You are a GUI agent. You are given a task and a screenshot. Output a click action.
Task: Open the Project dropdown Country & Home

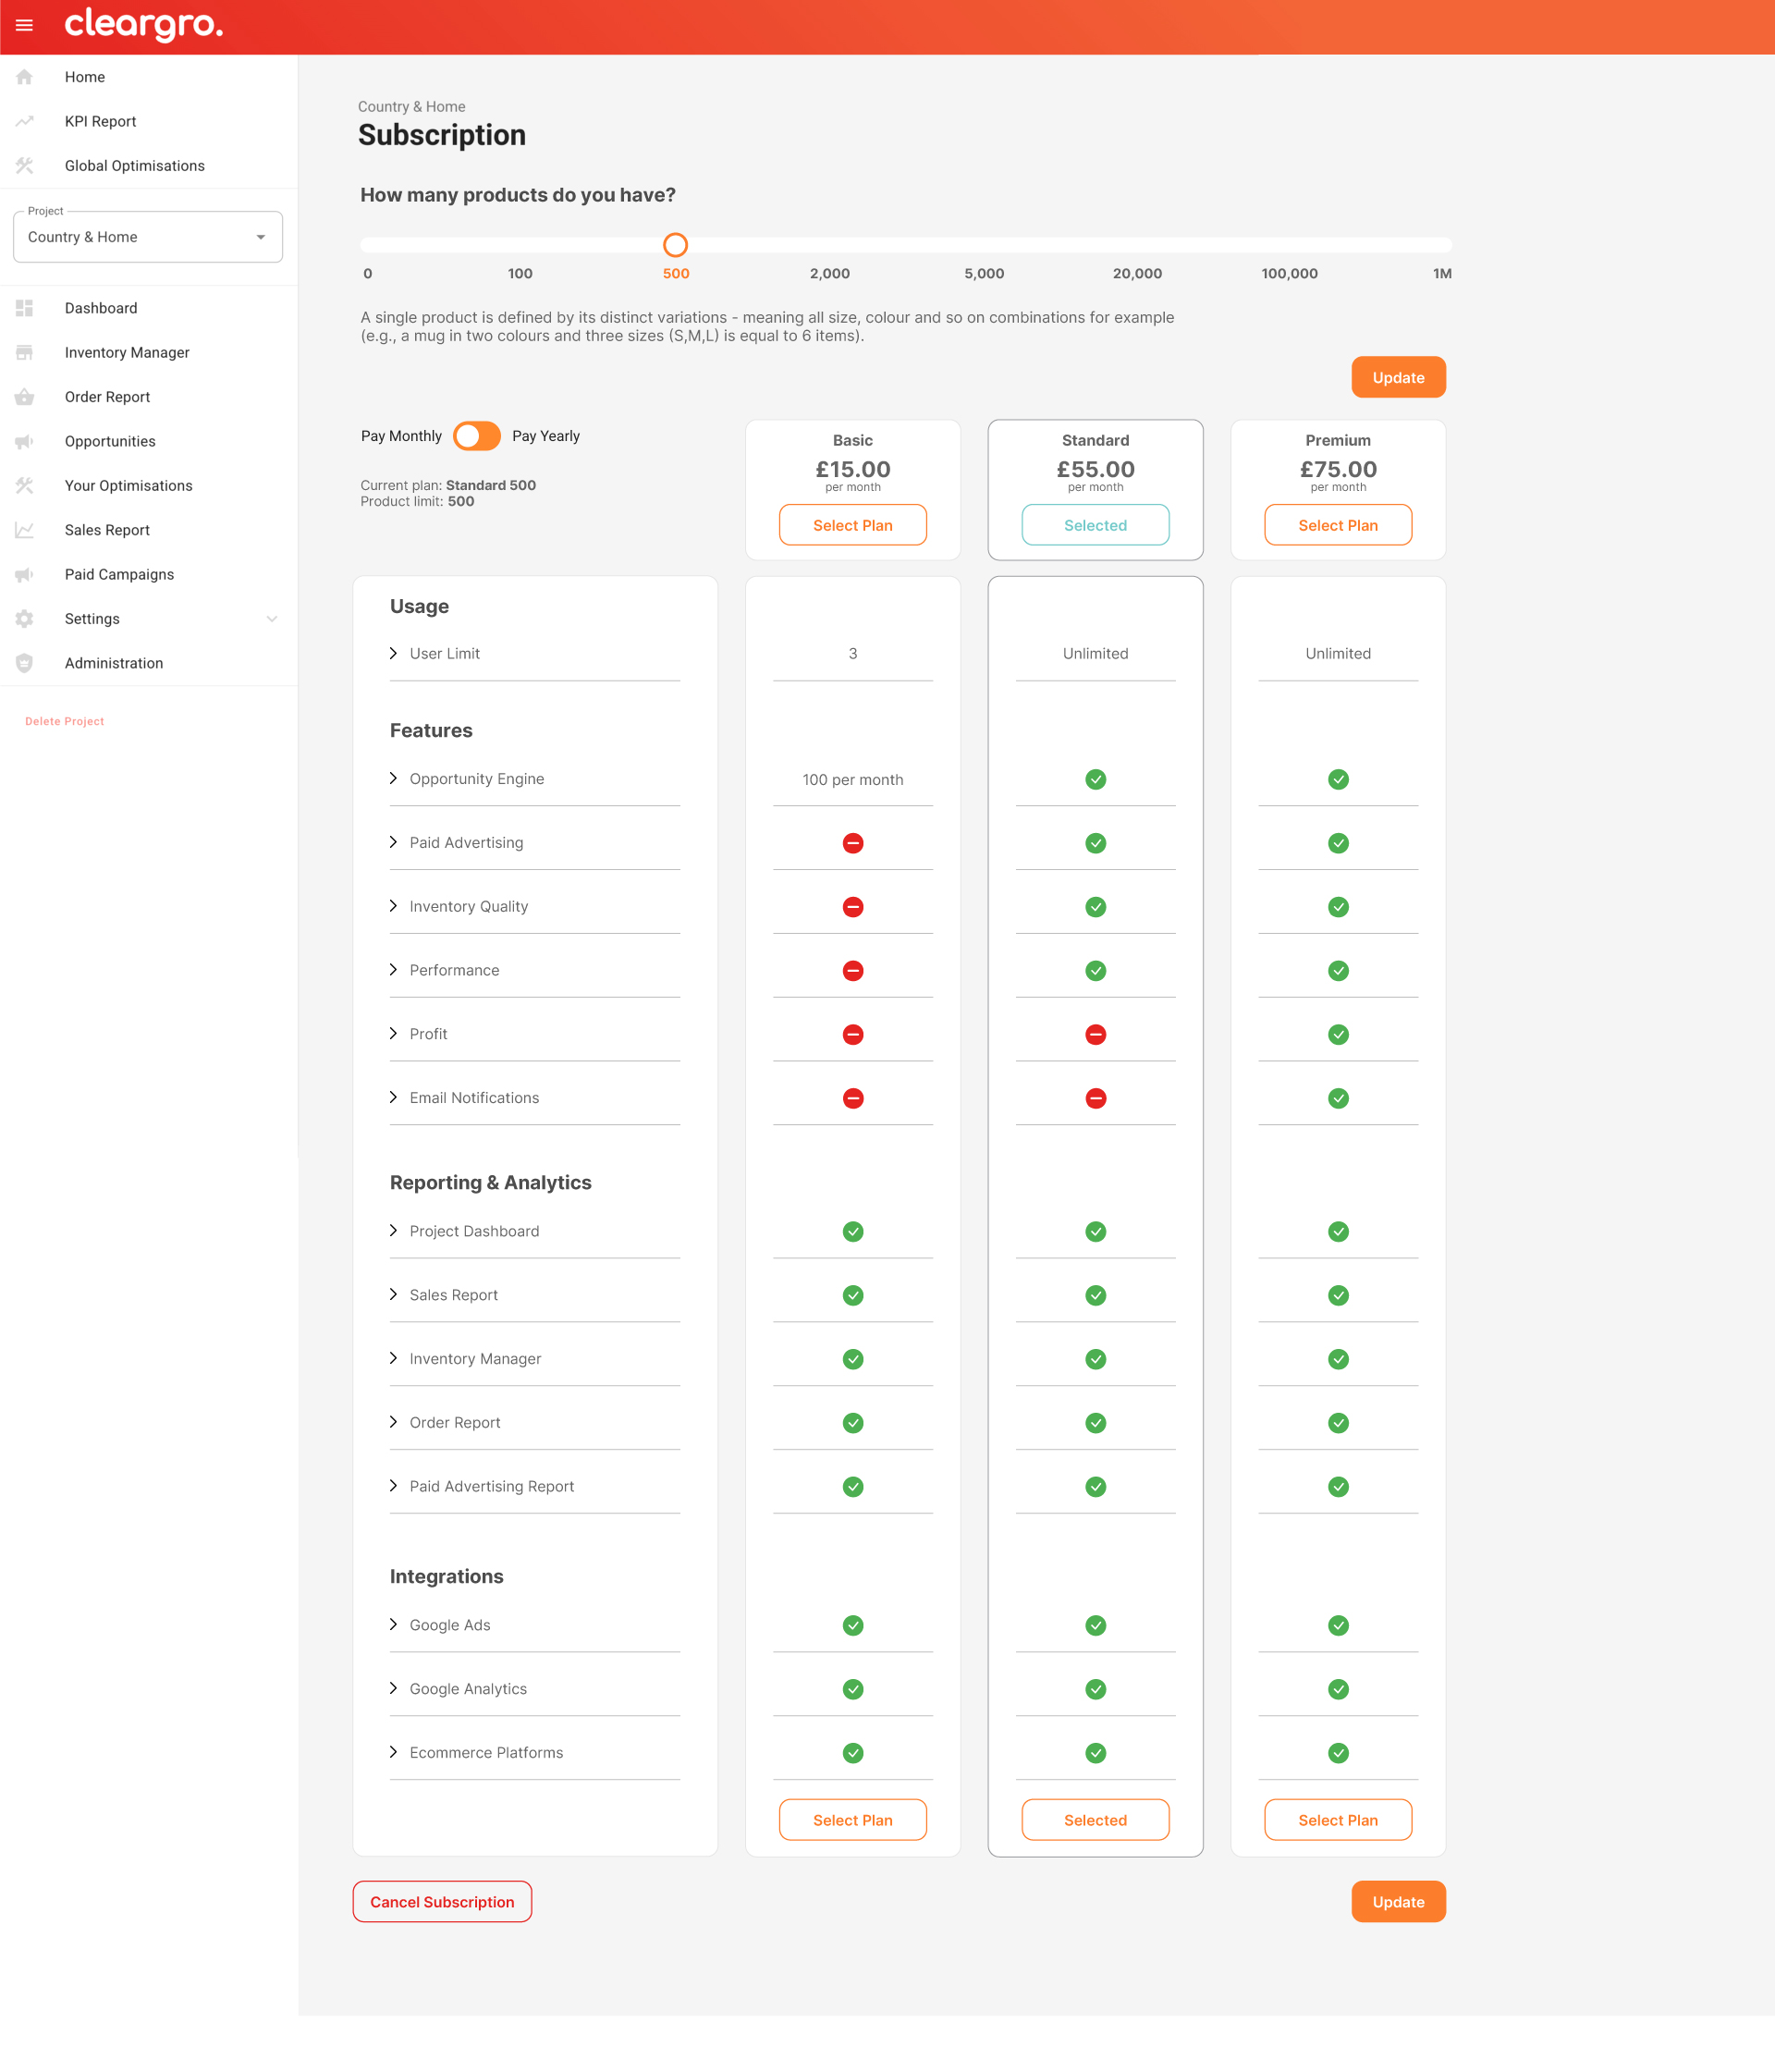(x=148, y=237)
